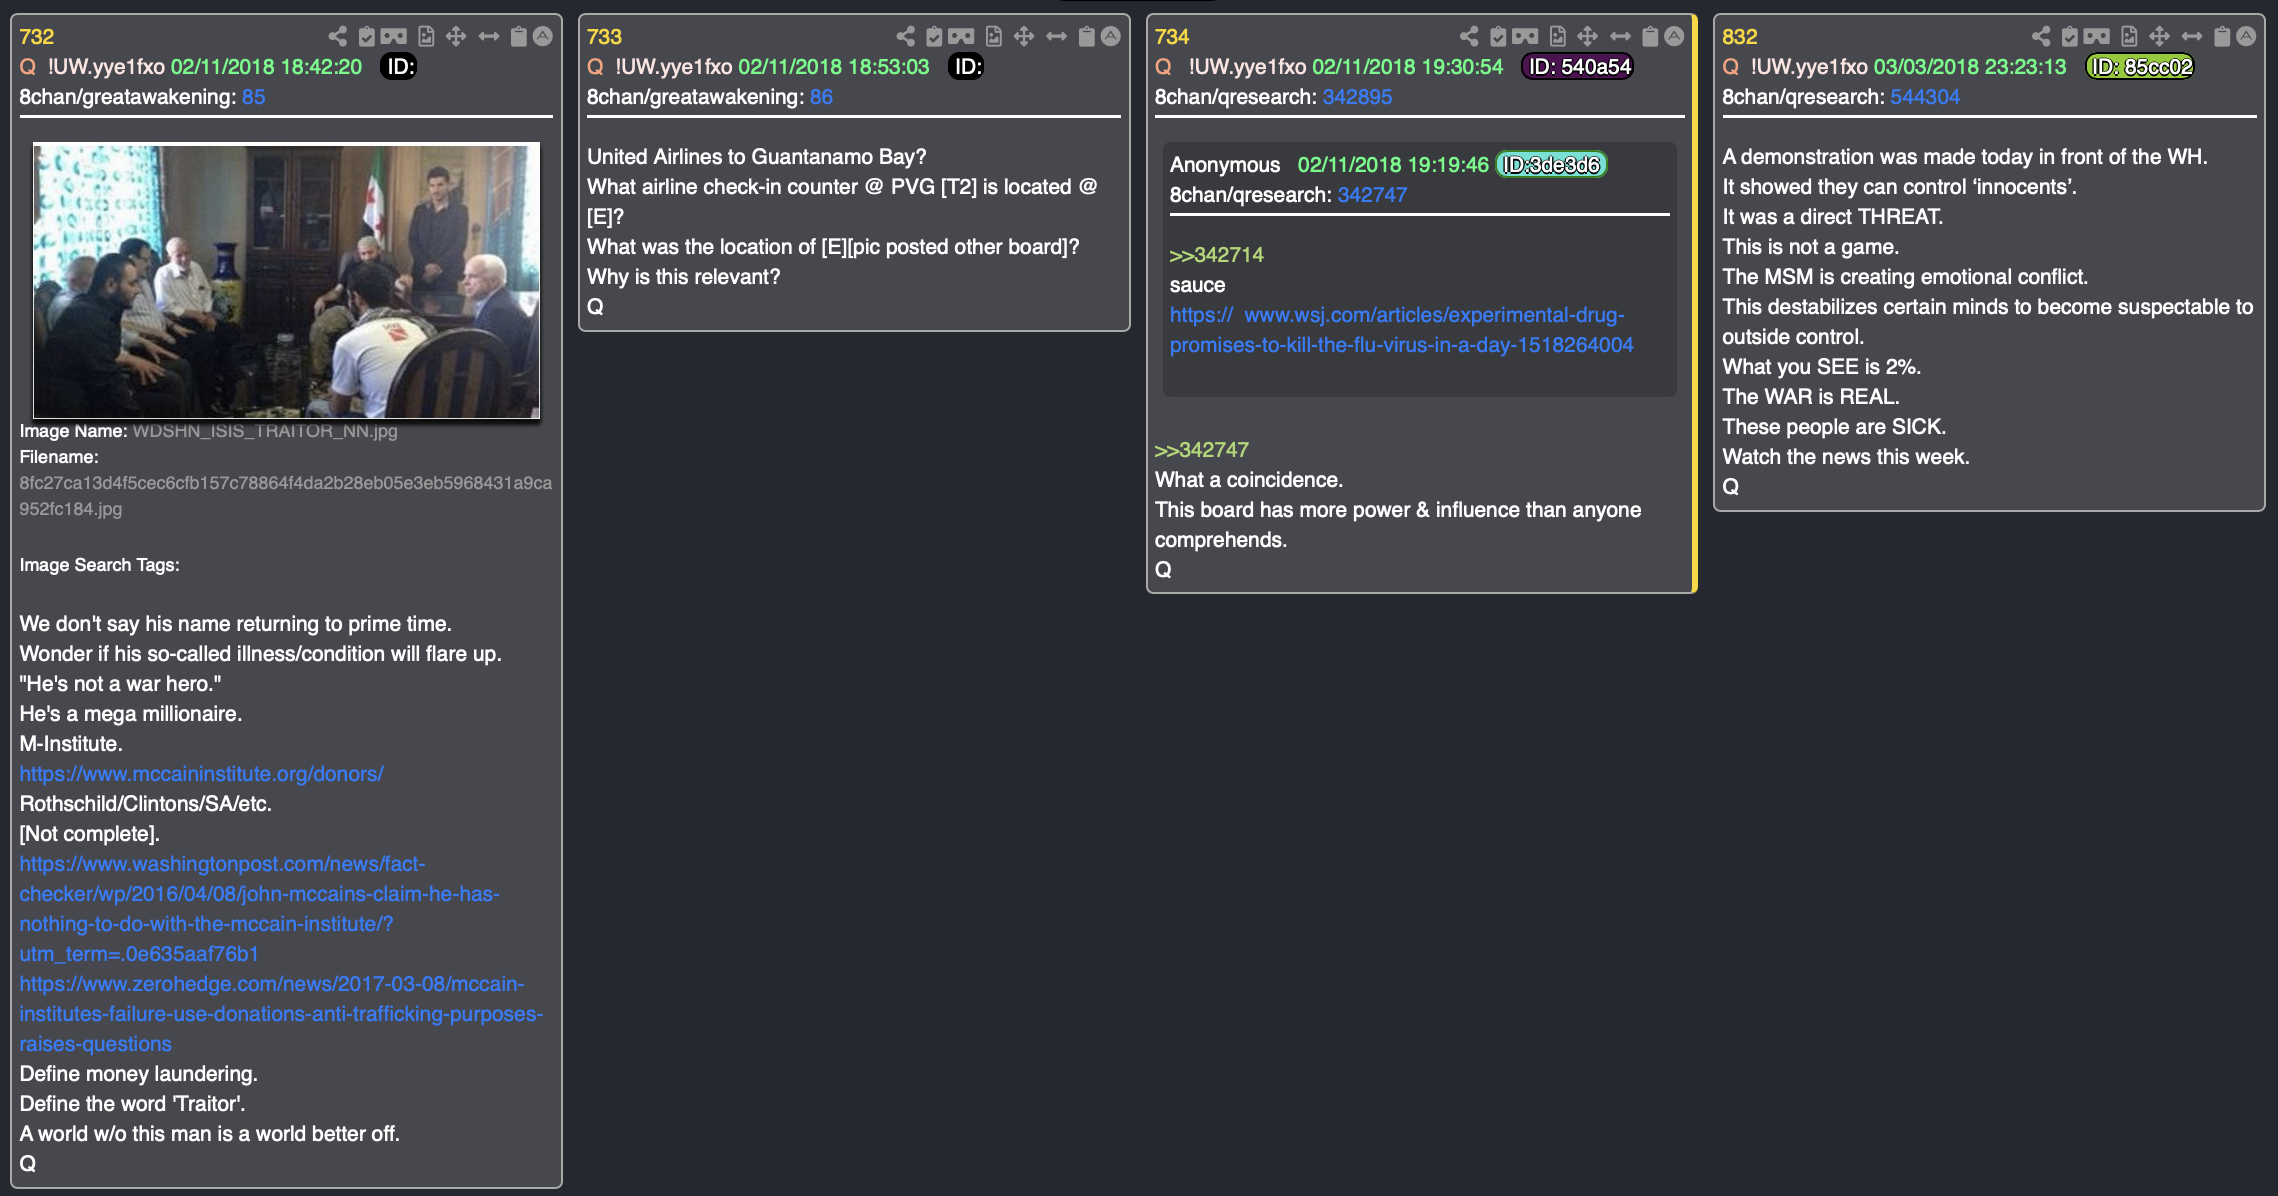Click the four-way move icon on post 734
The image size is (2278, 1196).
[x=1588, y=37]
